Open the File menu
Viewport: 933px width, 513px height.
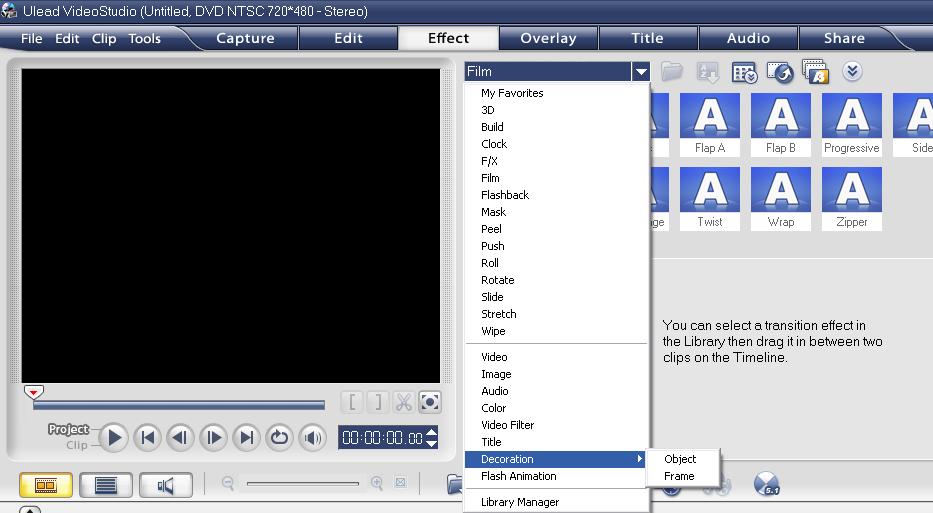[32, 39]
